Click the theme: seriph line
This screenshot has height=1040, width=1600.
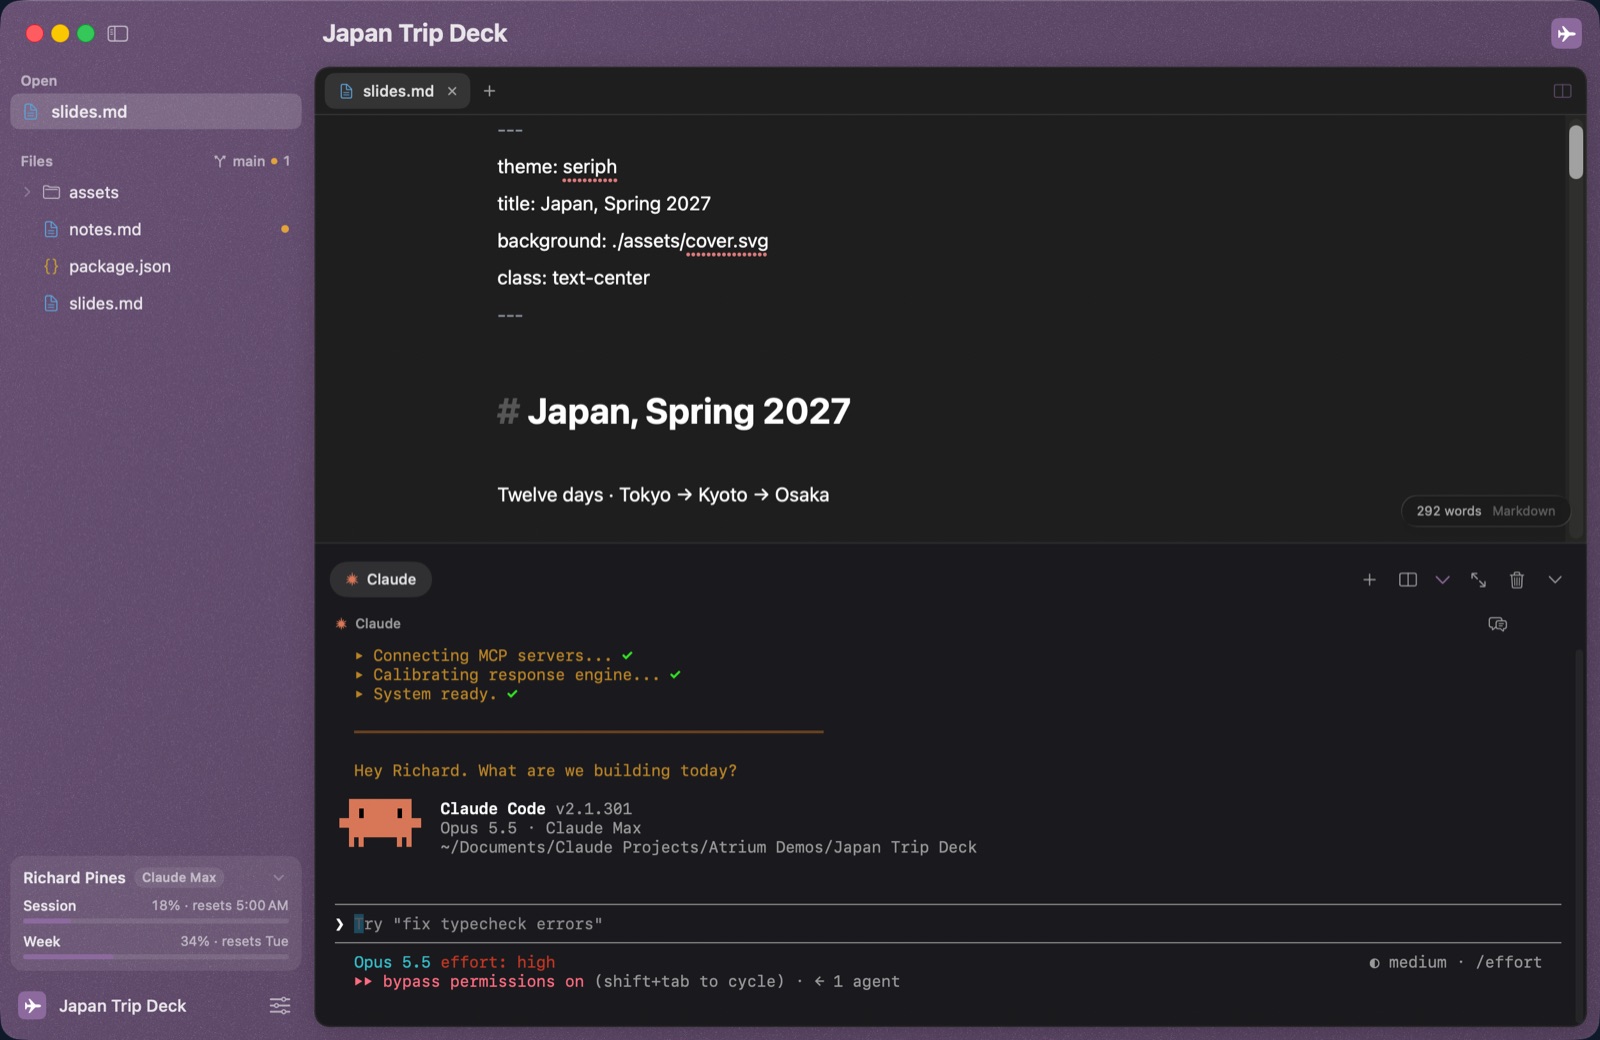coord(557,167)
